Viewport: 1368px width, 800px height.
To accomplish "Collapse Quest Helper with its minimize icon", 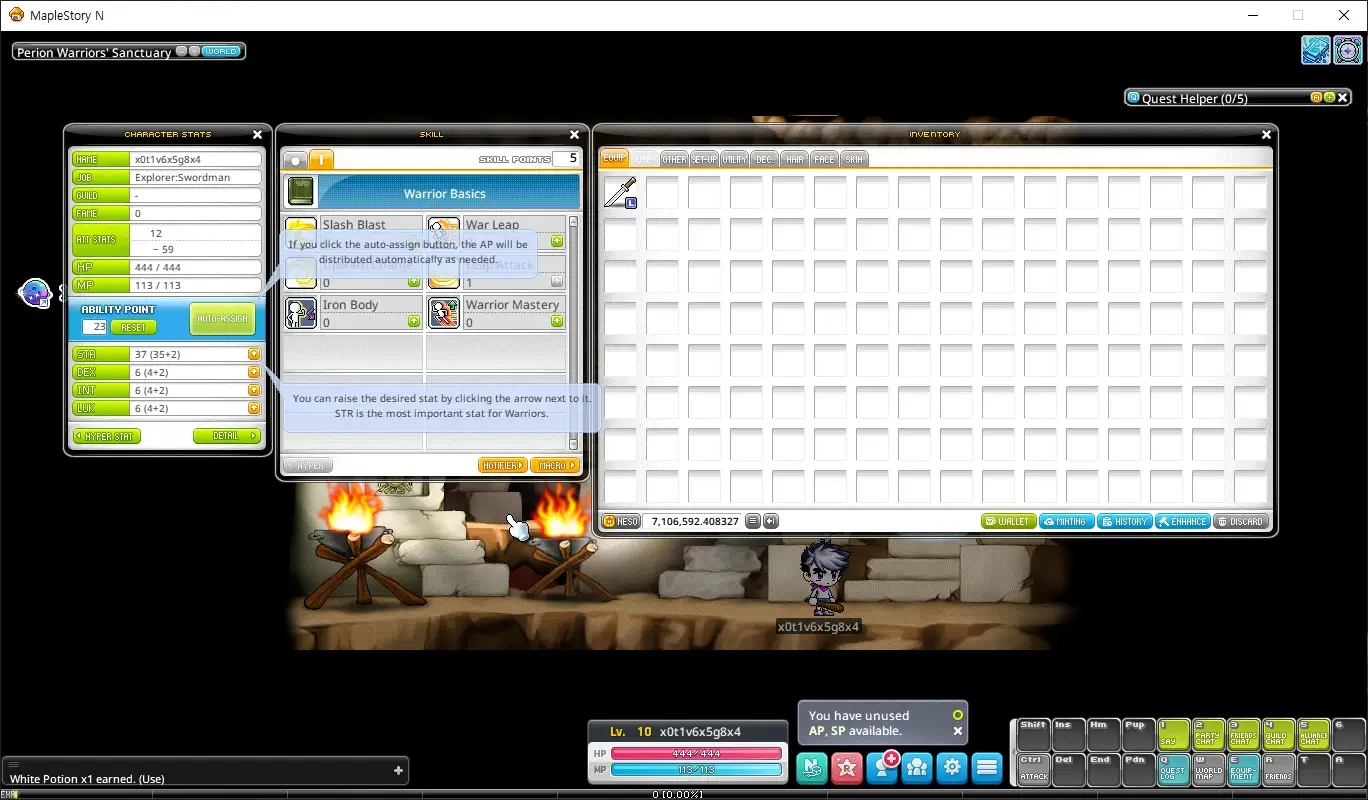I will tap(1330, 98).
